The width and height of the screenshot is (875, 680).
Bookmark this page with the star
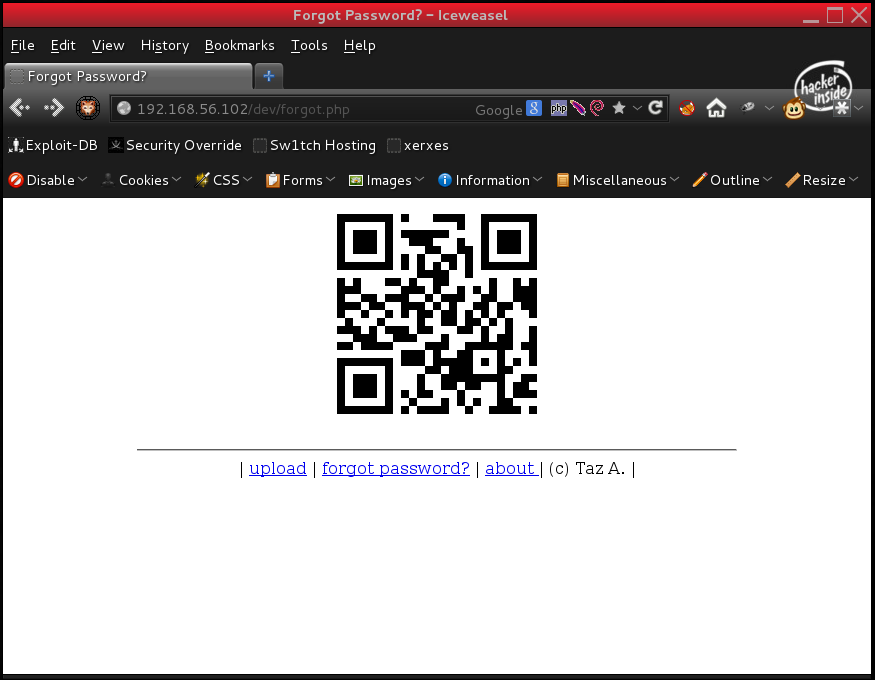coord(618,108)
